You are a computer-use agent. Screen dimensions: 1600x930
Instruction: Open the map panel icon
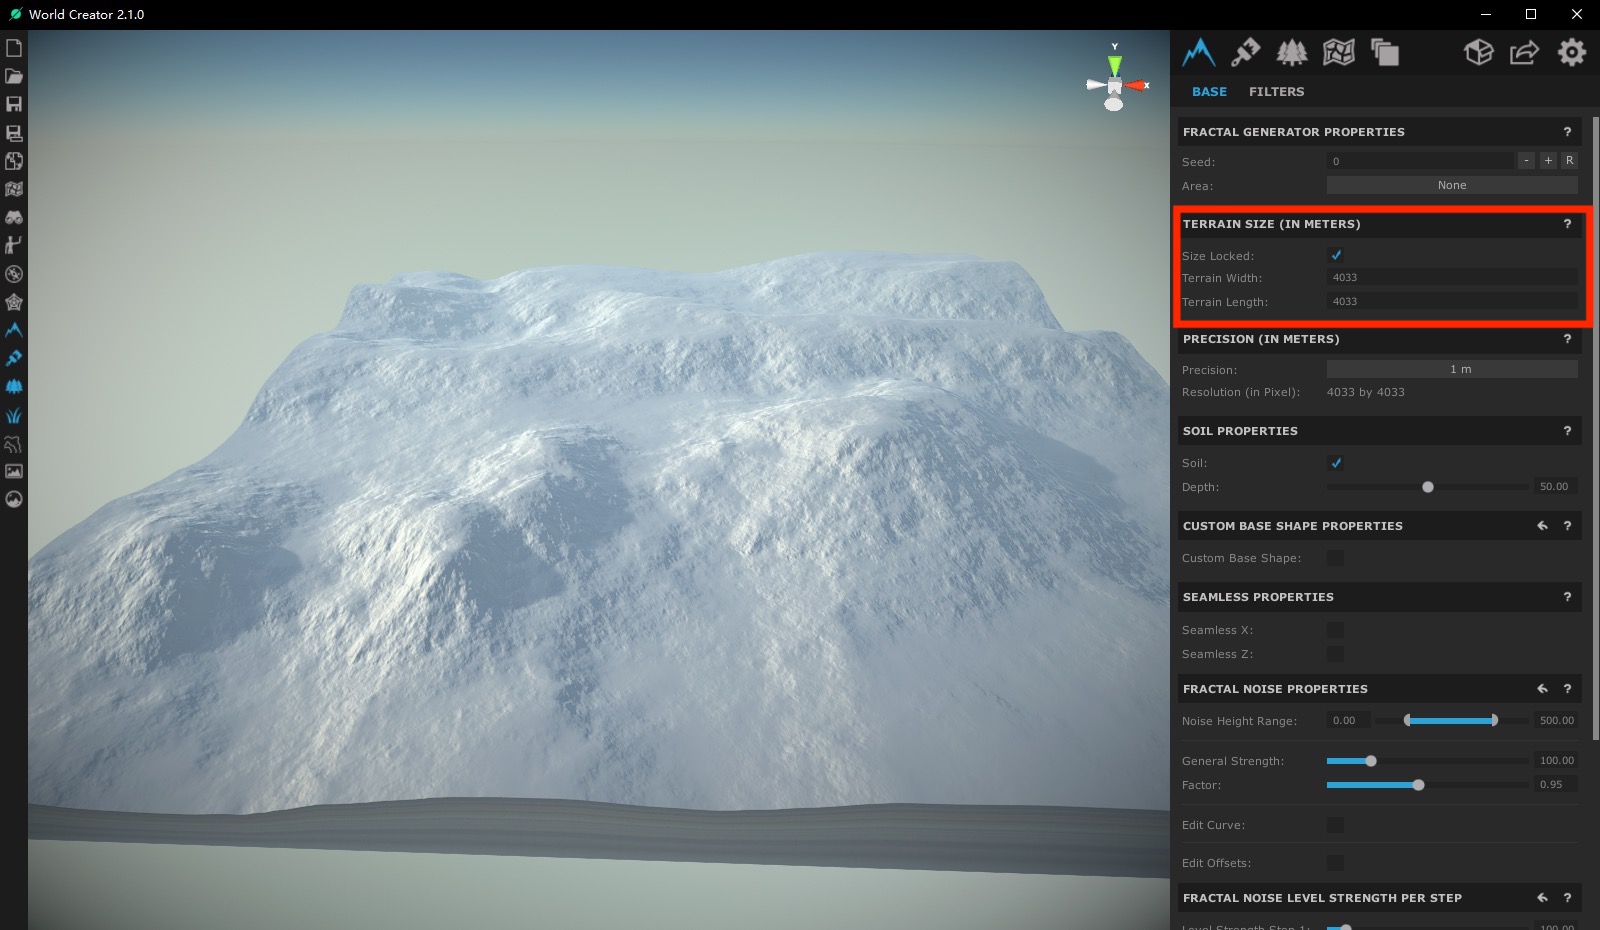click(x=1338, y=52)
